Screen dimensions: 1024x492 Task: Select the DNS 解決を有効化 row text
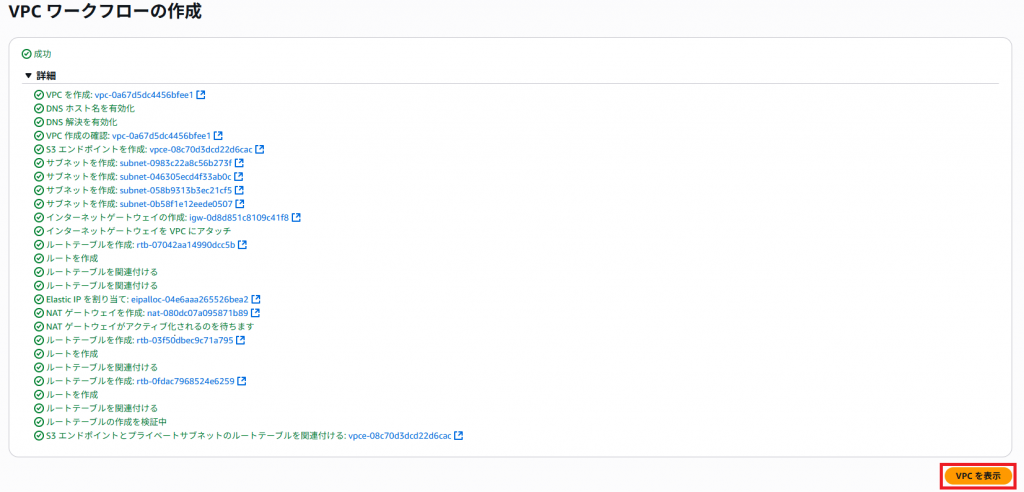coord(82,122)
